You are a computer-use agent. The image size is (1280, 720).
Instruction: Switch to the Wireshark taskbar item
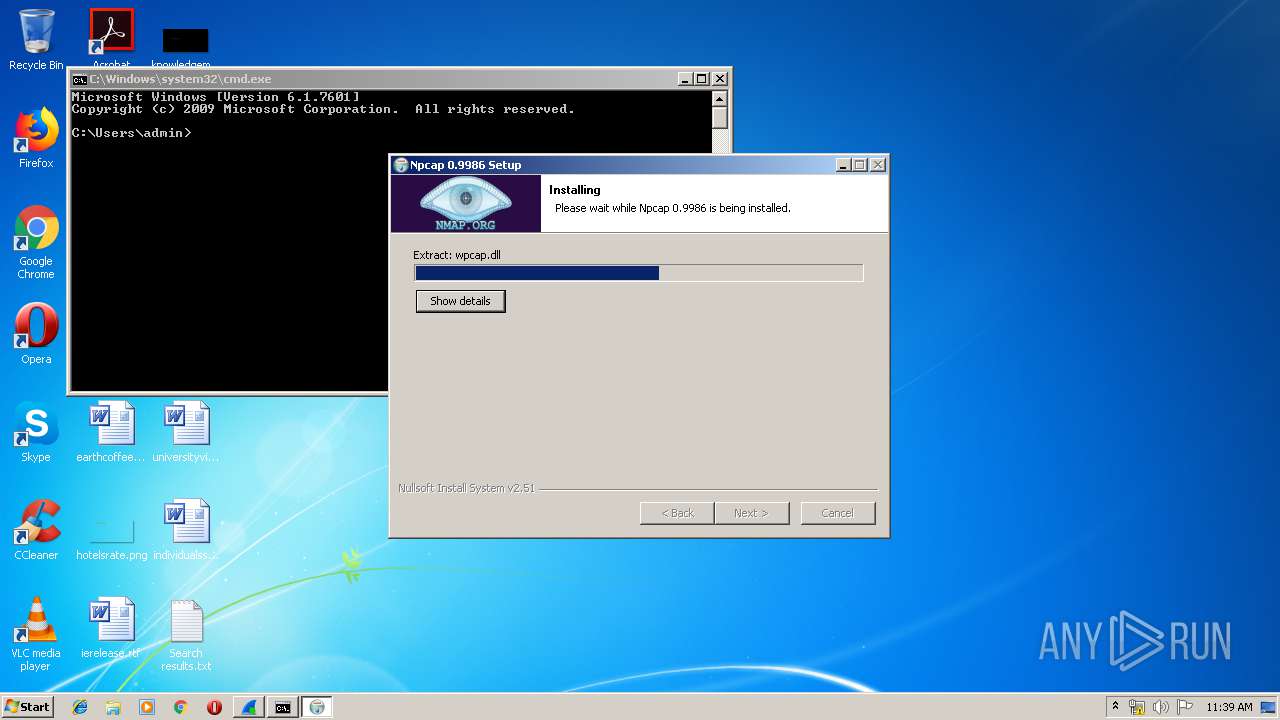pos(248,707)
